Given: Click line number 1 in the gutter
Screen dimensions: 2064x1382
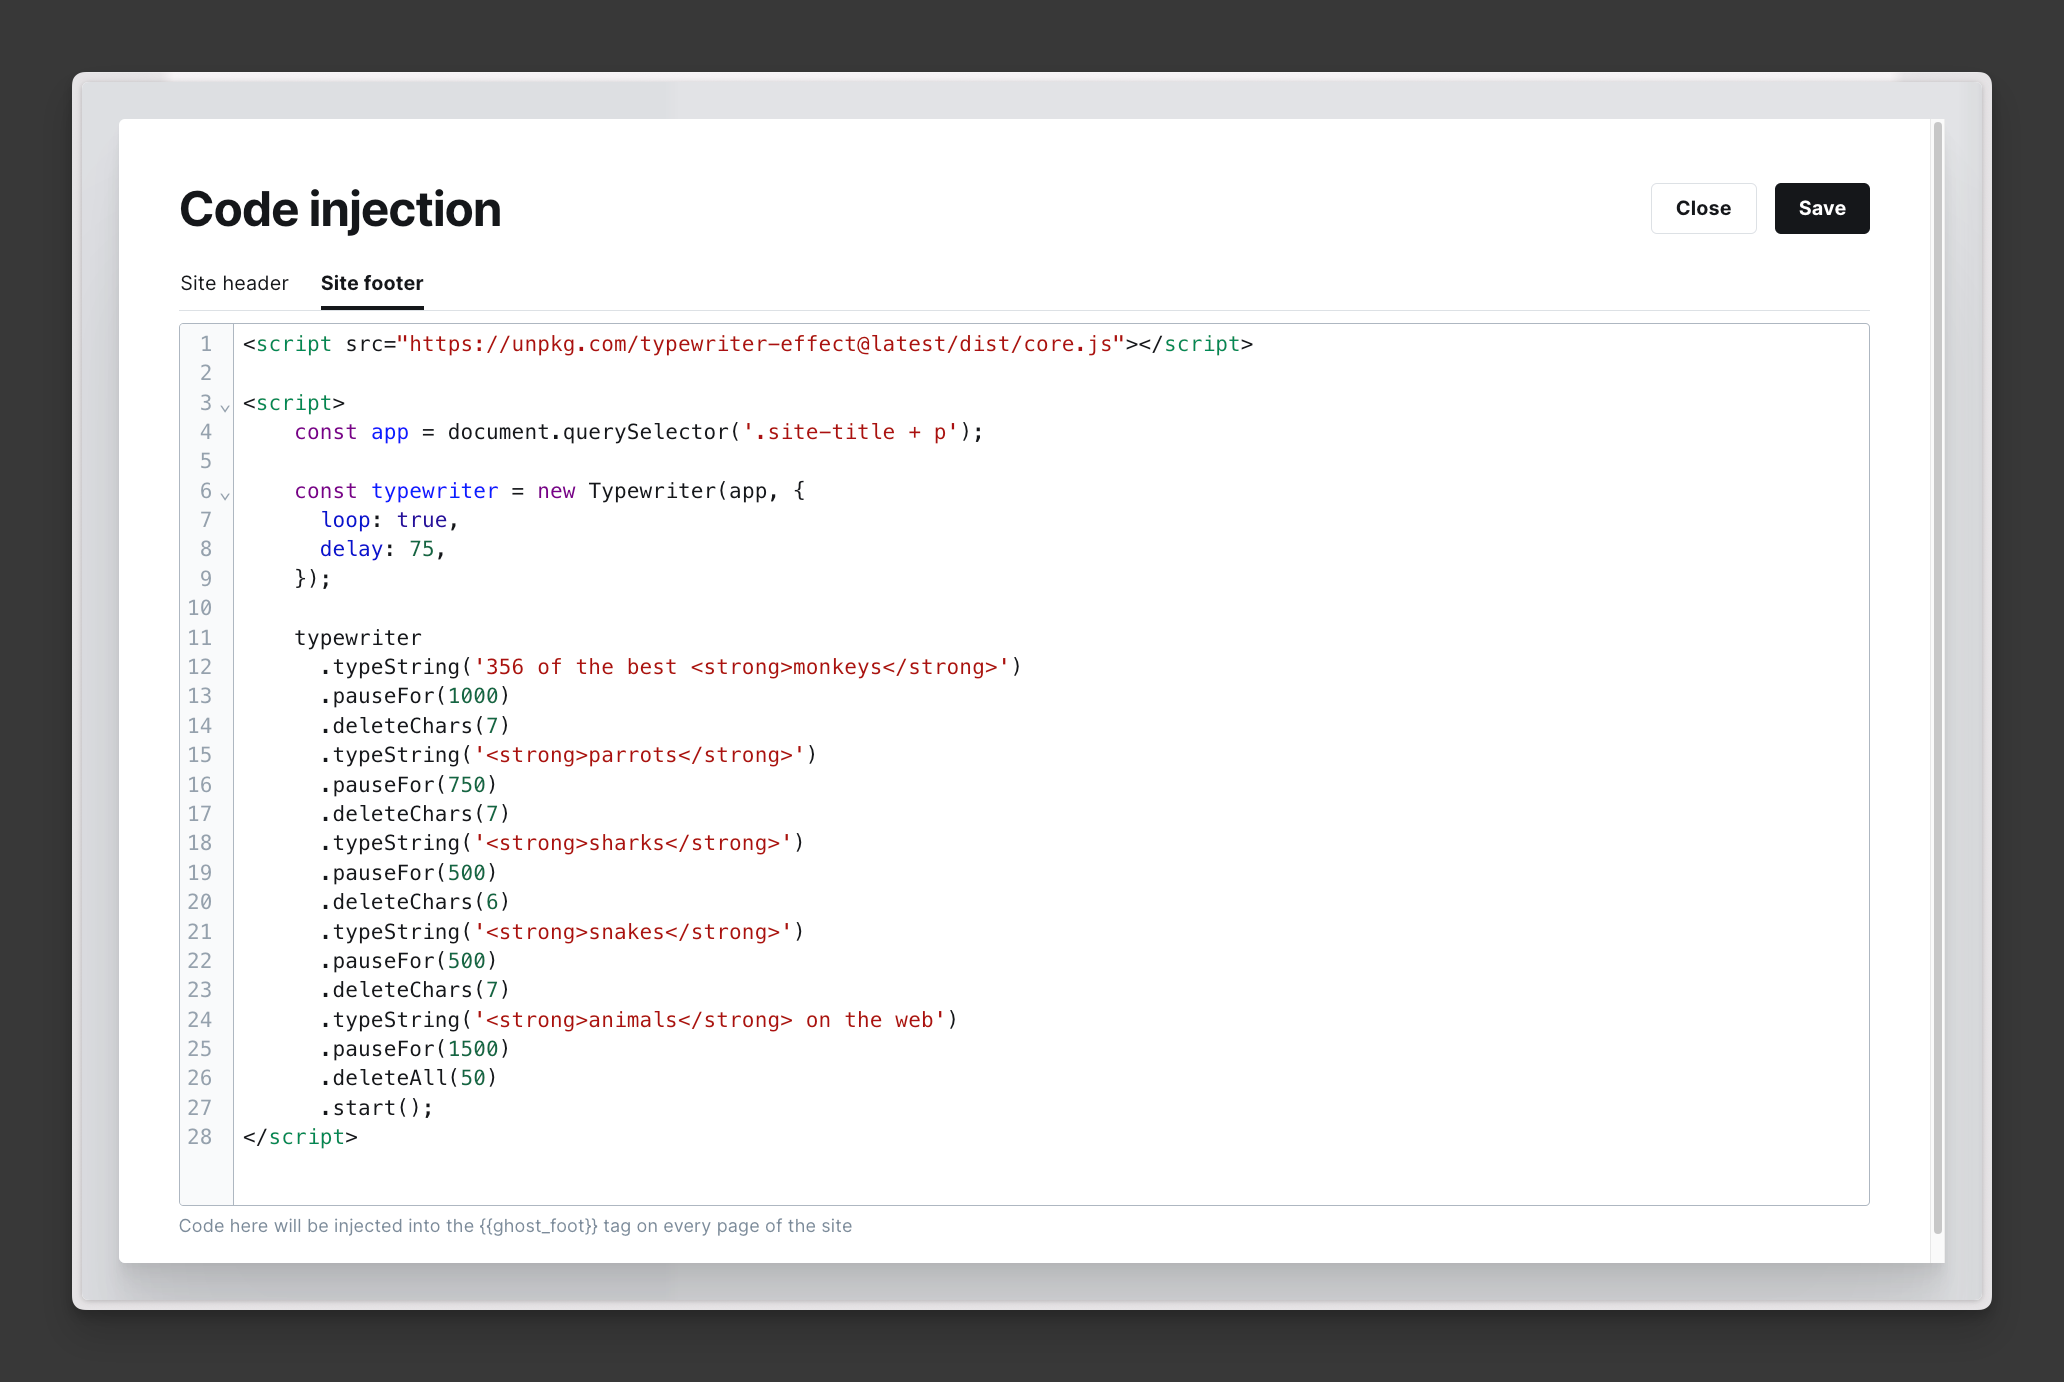Looking at the screenshot, I should point(205,344).
